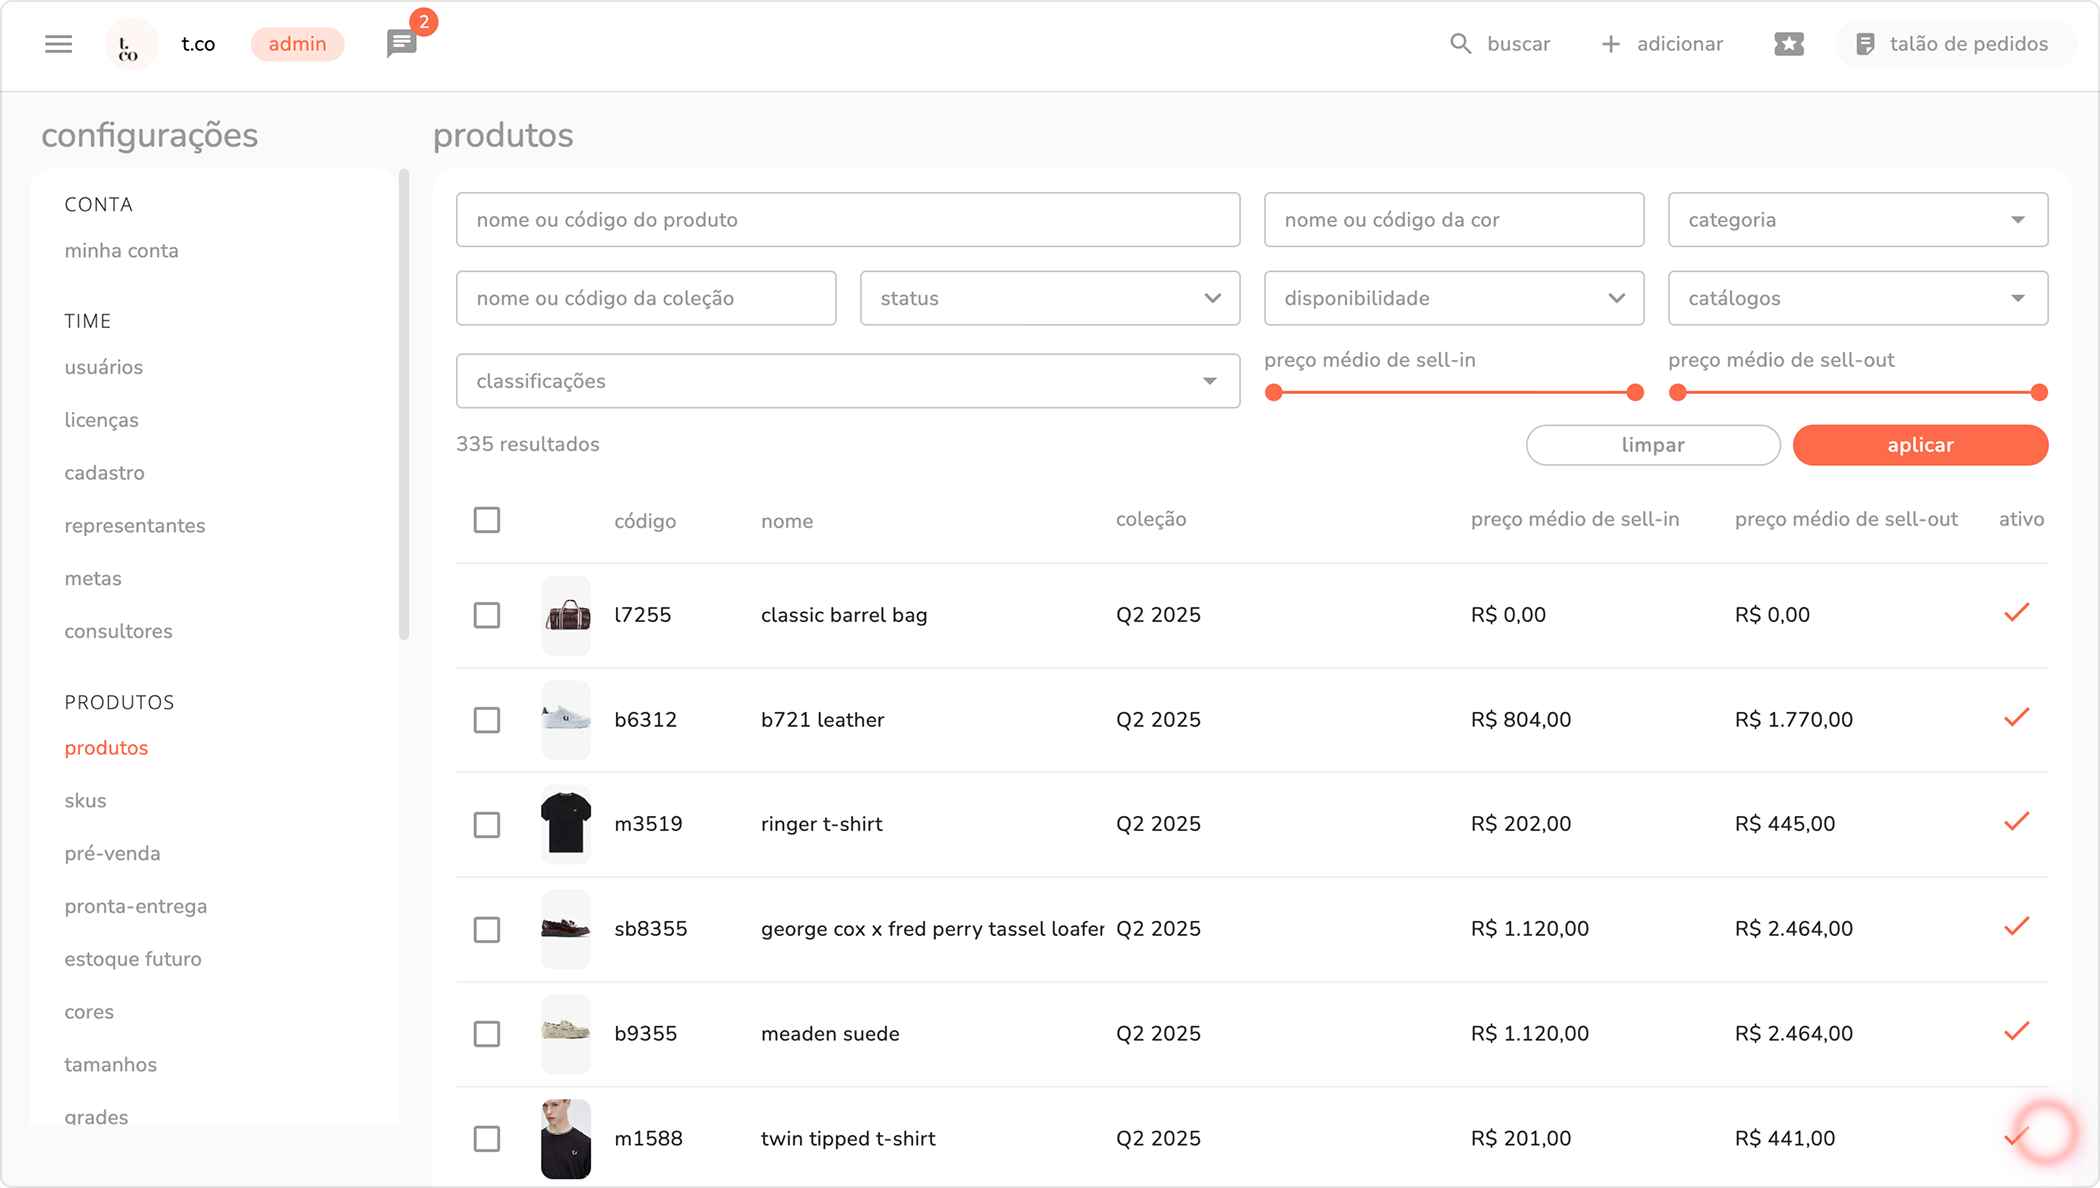Open the chat messages icon with badge

pyautogui.click(x=401, y=44)
